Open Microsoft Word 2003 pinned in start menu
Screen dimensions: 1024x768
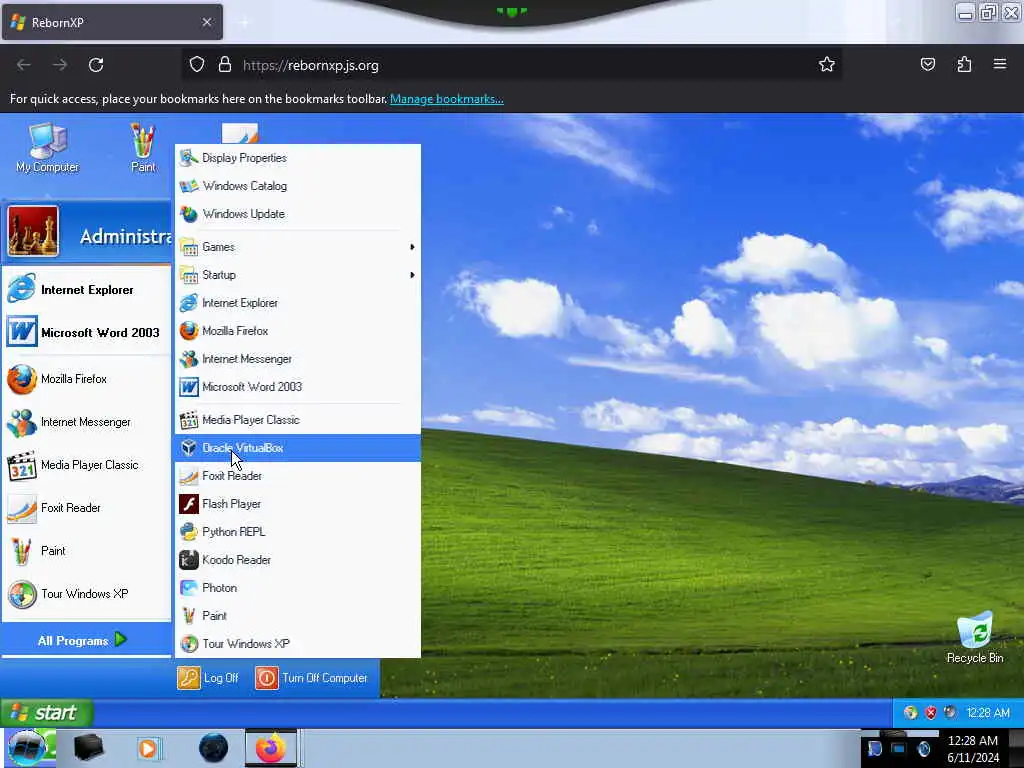click(x=86, y=332)
